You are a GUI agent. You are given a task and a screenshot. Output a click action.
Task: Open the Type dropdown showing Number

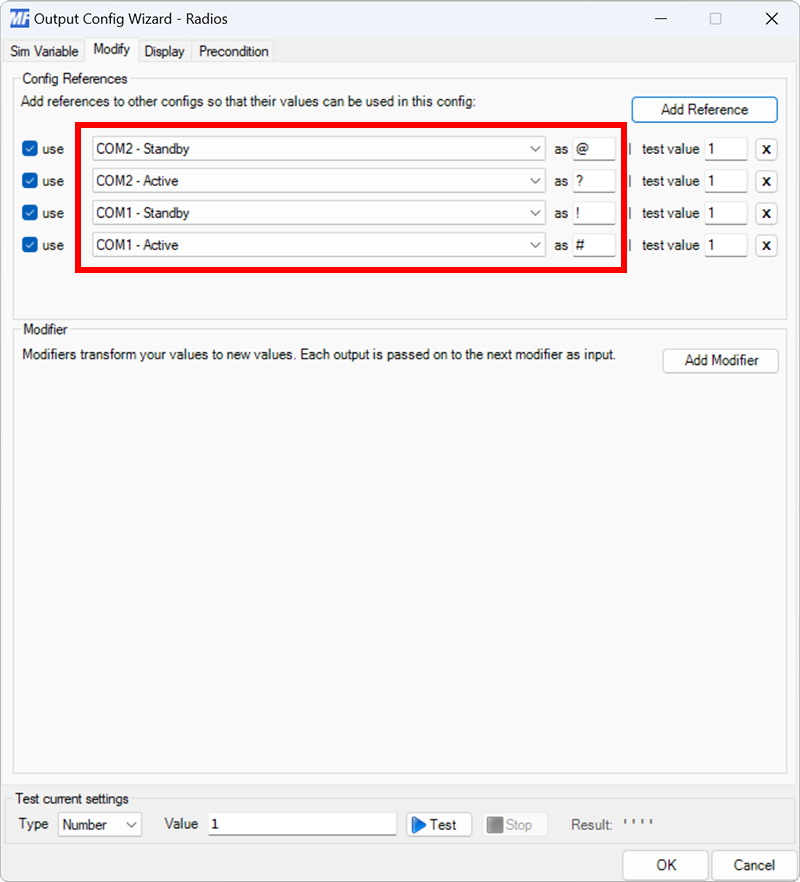coord(99,824)
